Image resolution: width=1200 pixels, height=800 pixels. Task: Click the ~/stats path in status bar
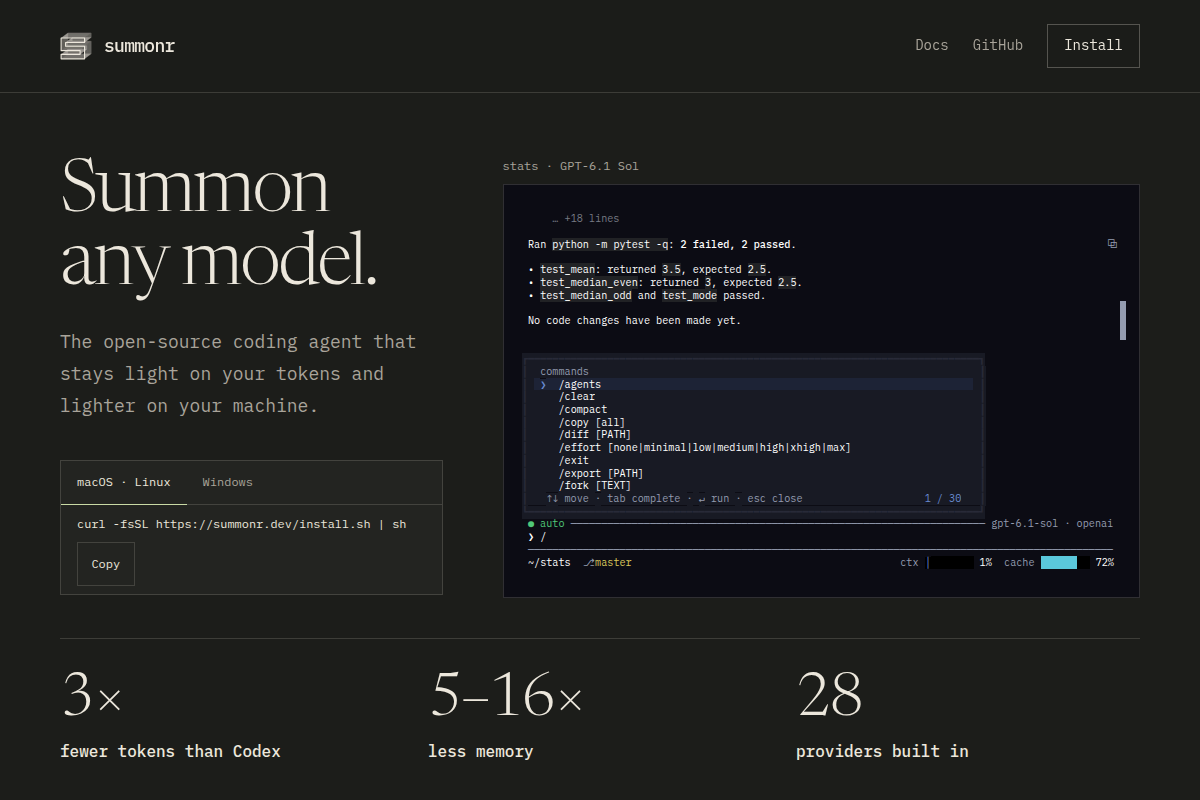tap(549, 563)
